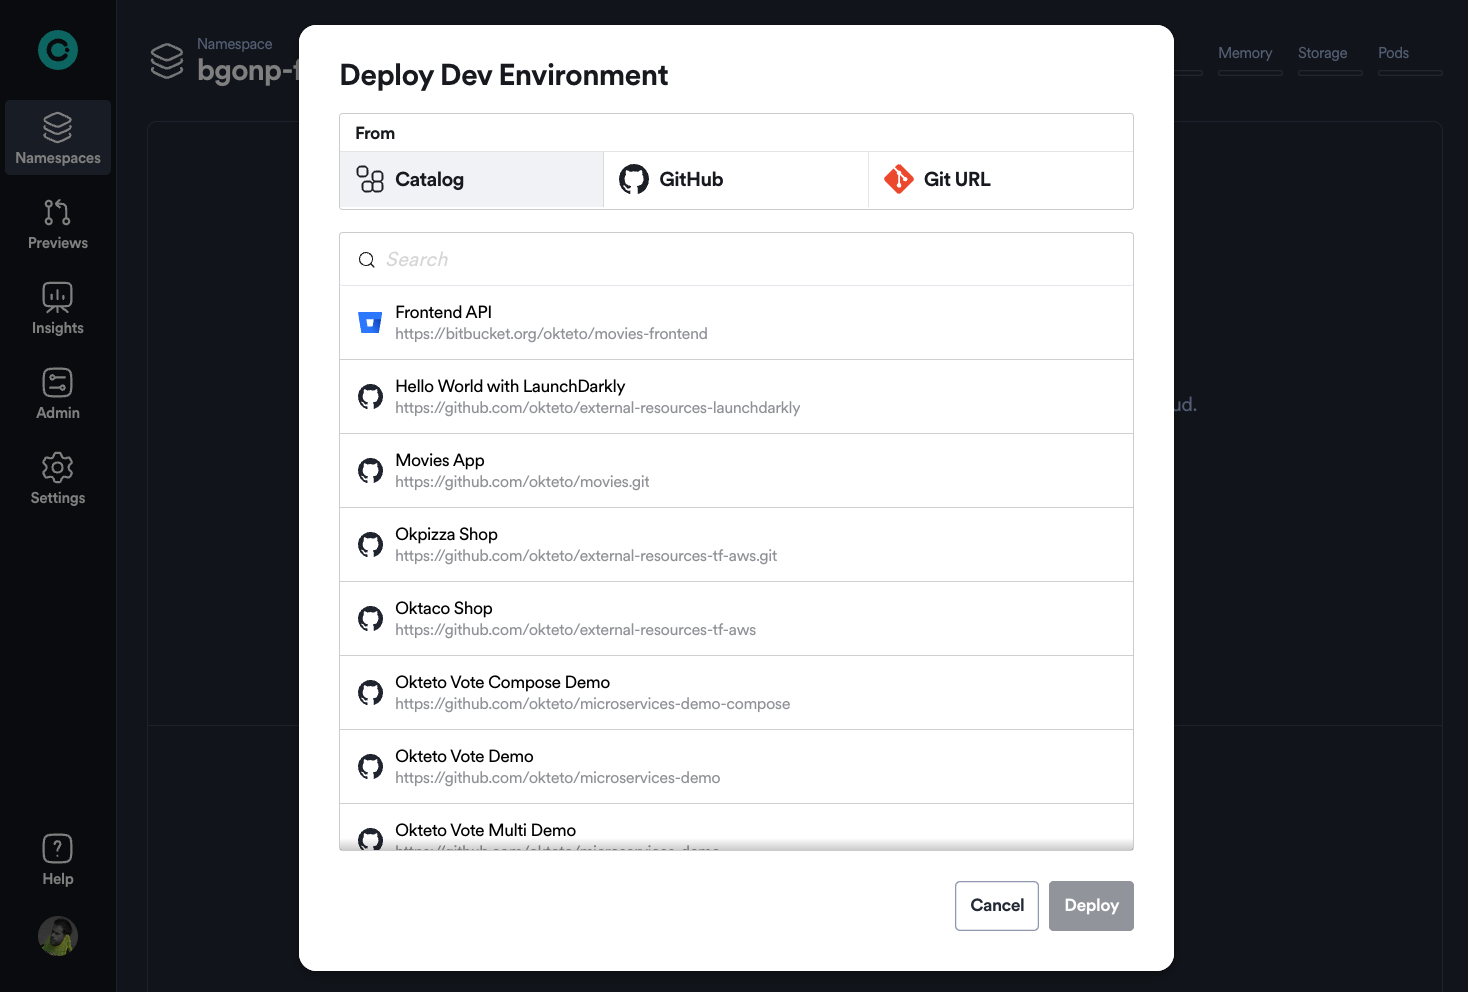Open the Namespaces section
The height and width of the screenshot is (992, 1468).
pyautogui.click(x=57, y=137)
